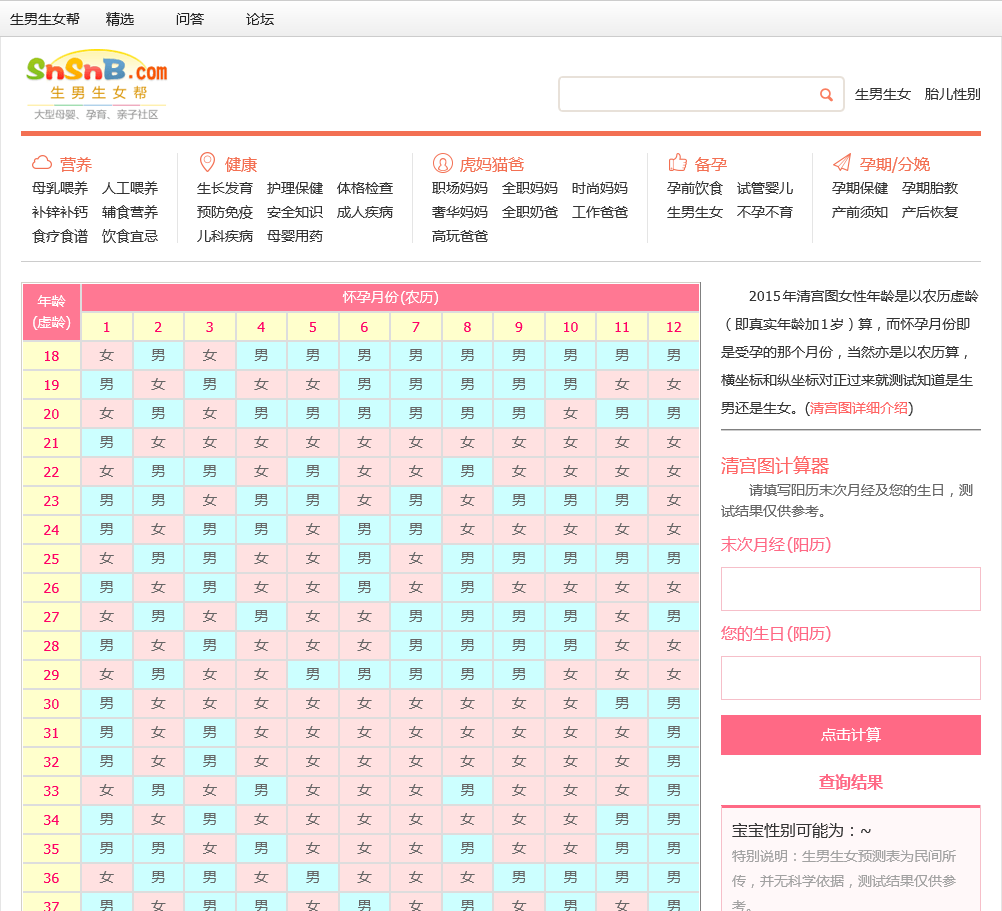Click the search magnifier icon
The image size is (1002, 911).
coord(826,95)
